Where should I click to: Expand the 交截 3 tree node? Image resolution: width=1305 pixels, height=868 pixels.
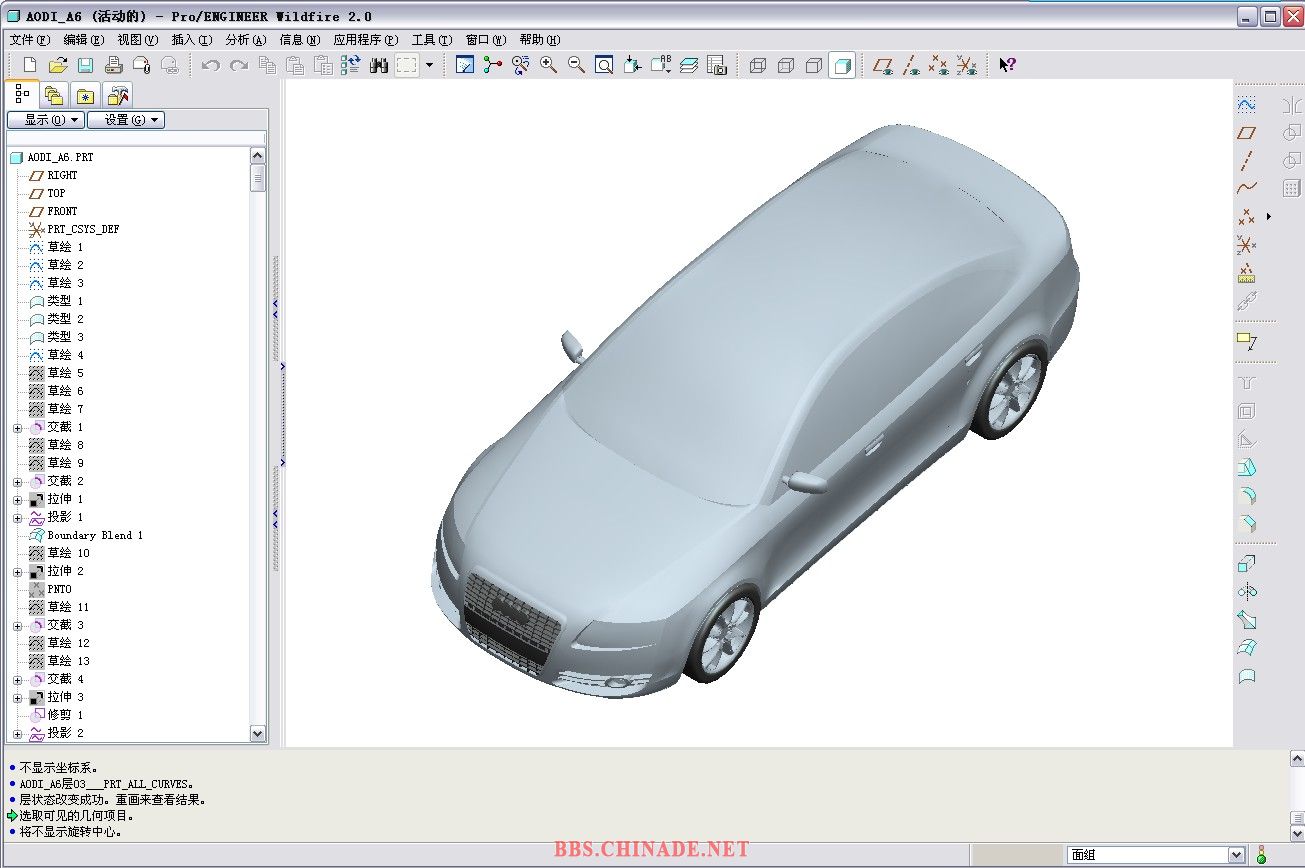[x=17, y=626]
